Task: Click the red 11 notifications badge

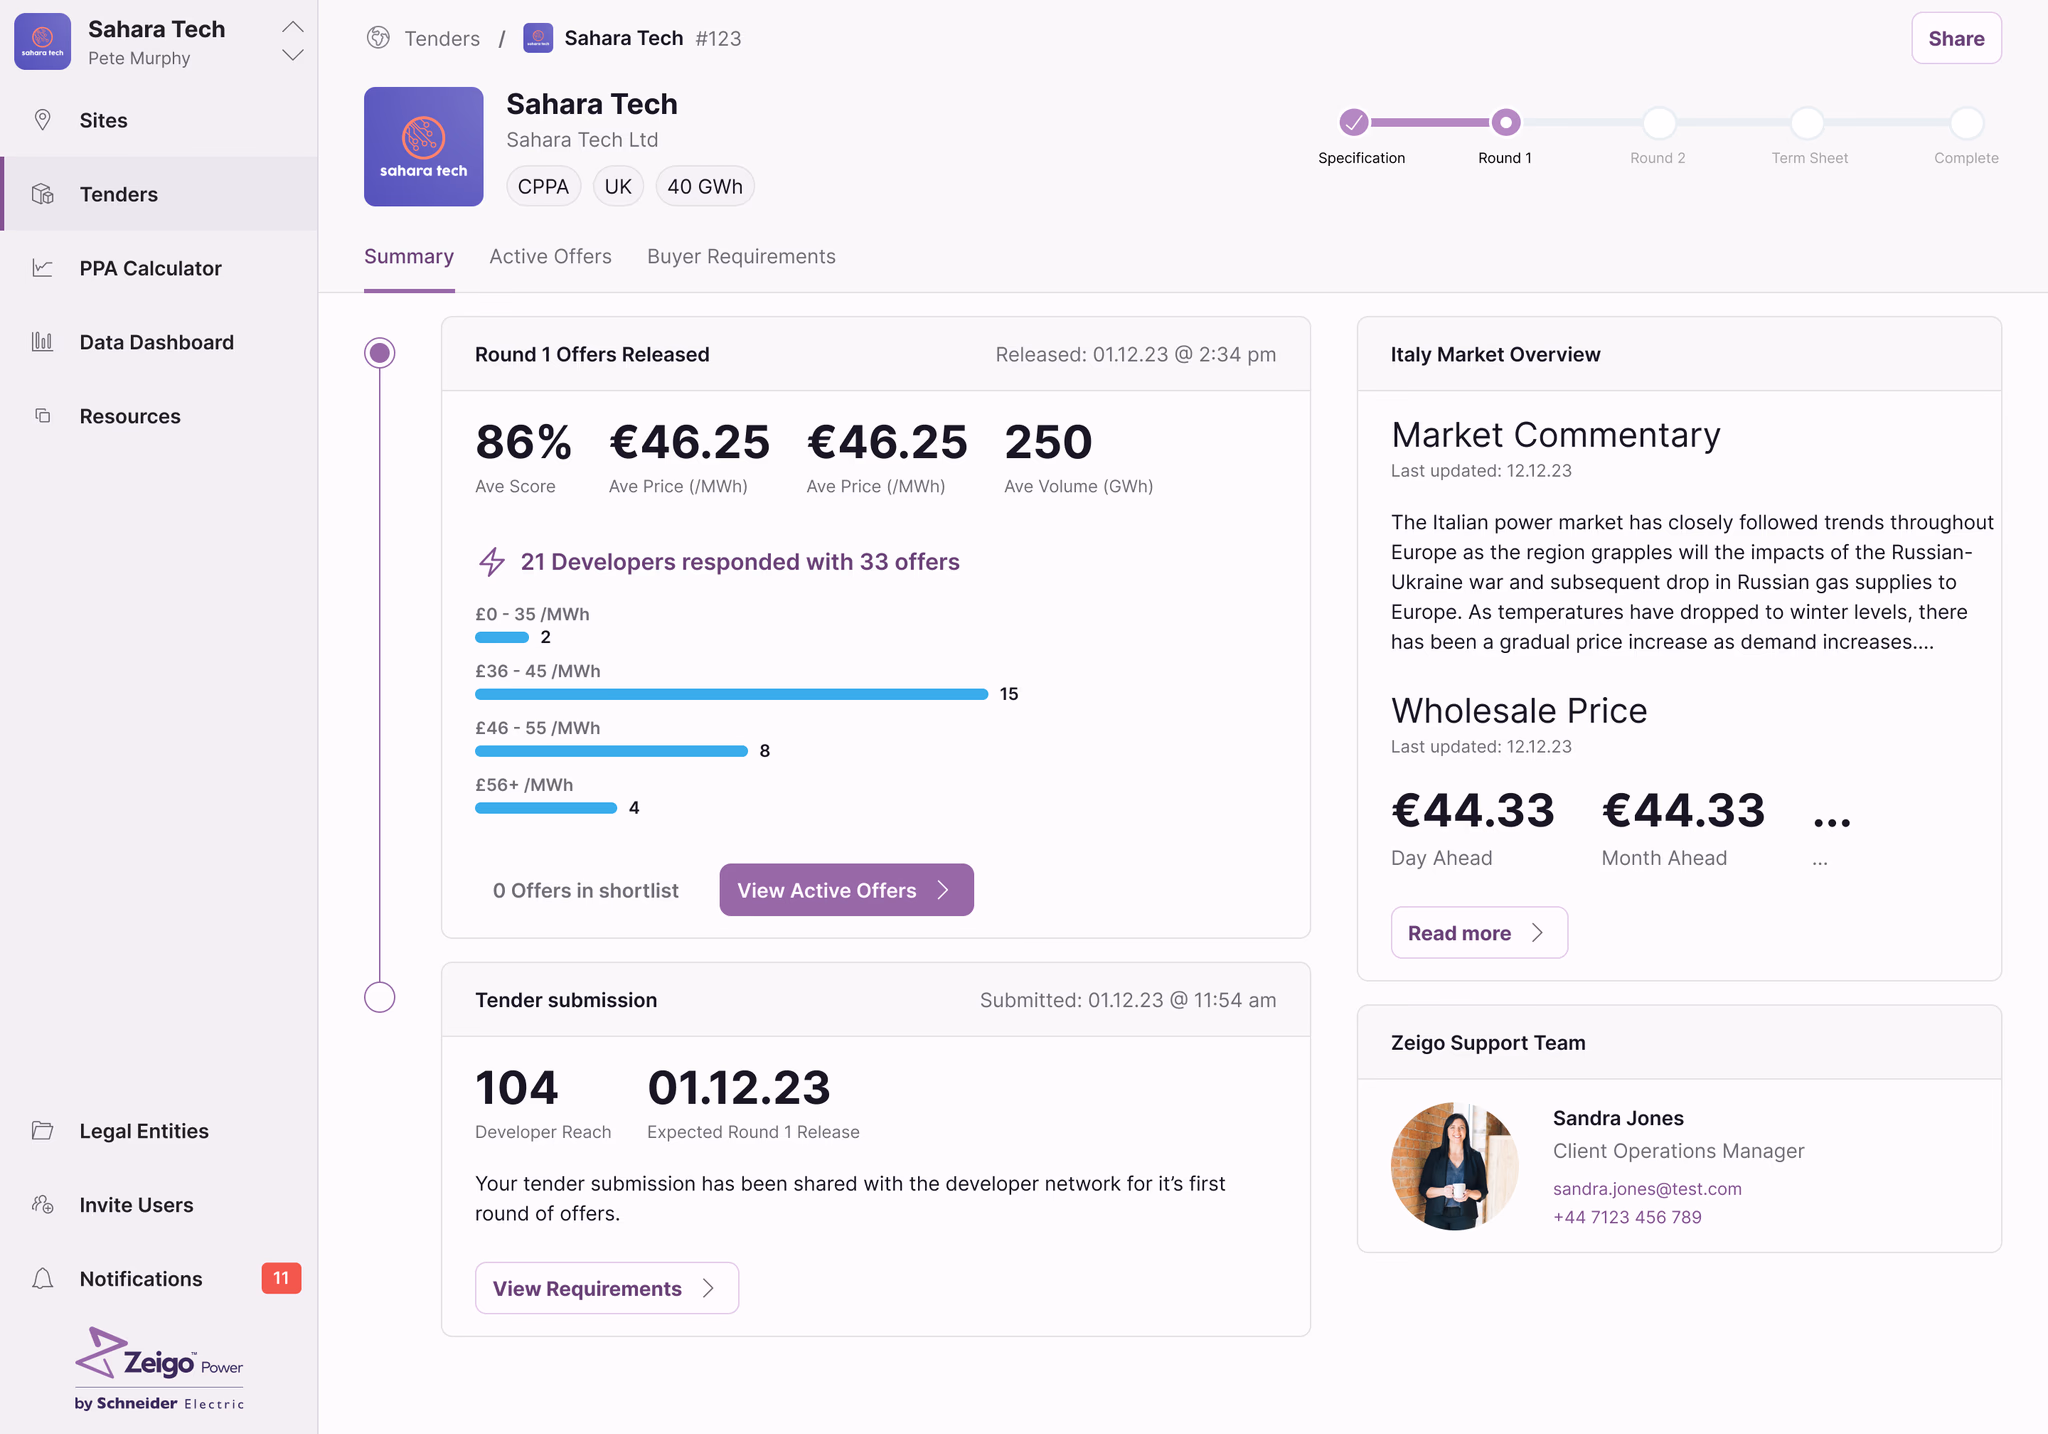Action: 281,1278
